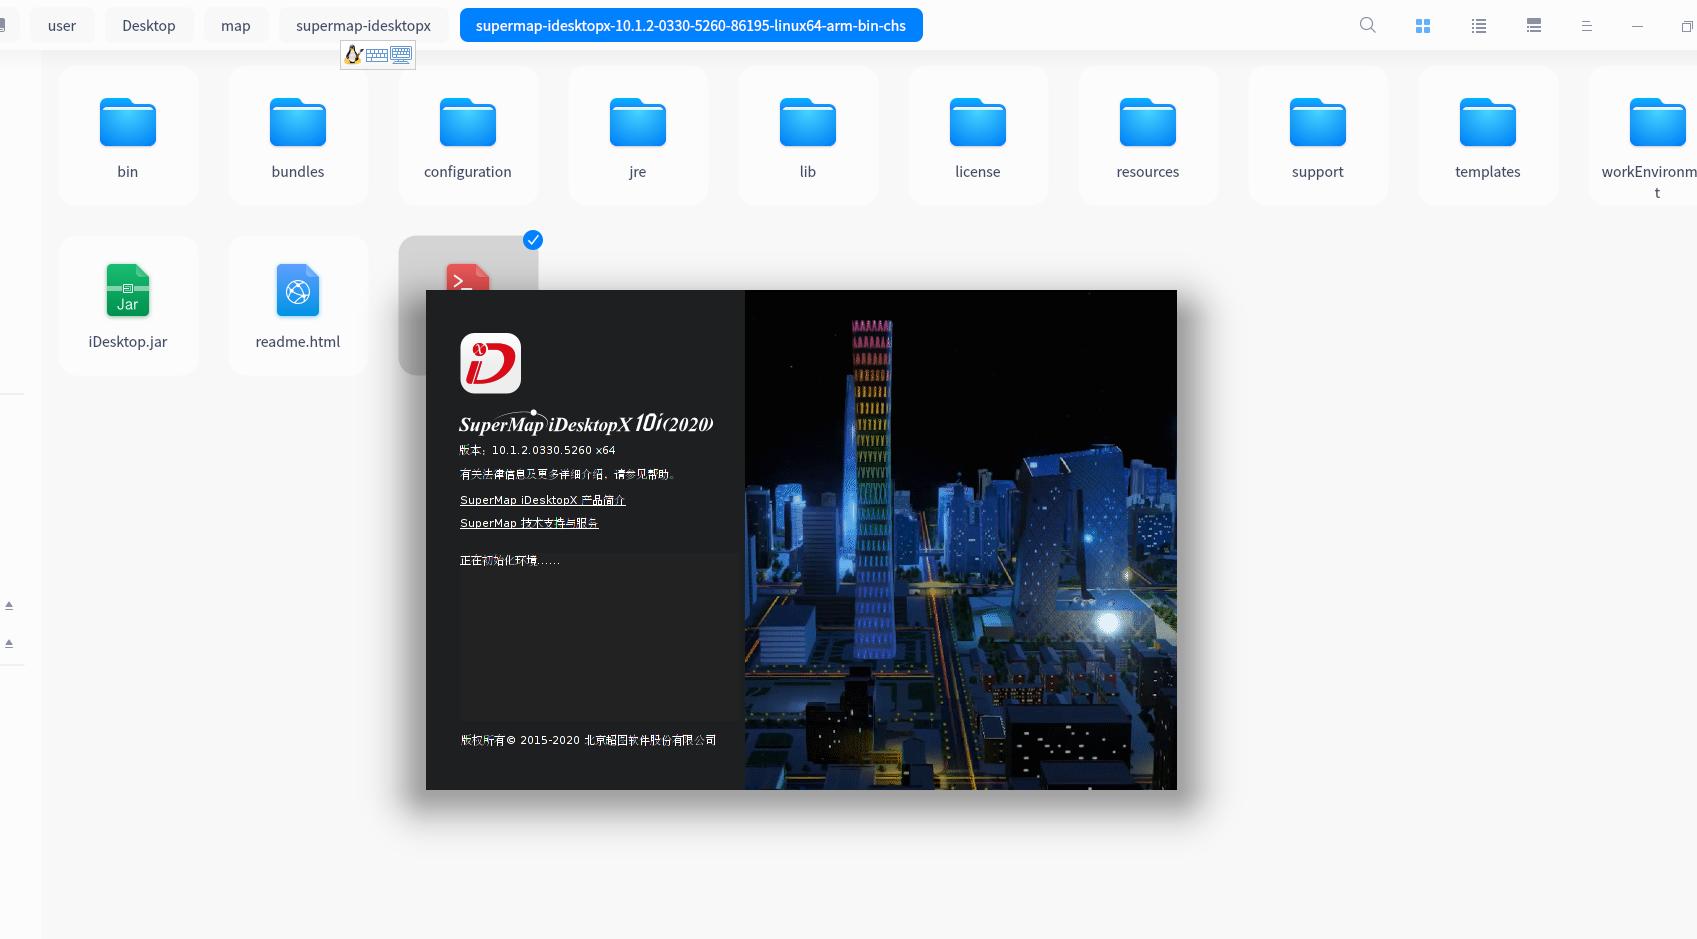
Task: Go to the Desktop breadcrumb
Action: point(149,25)
